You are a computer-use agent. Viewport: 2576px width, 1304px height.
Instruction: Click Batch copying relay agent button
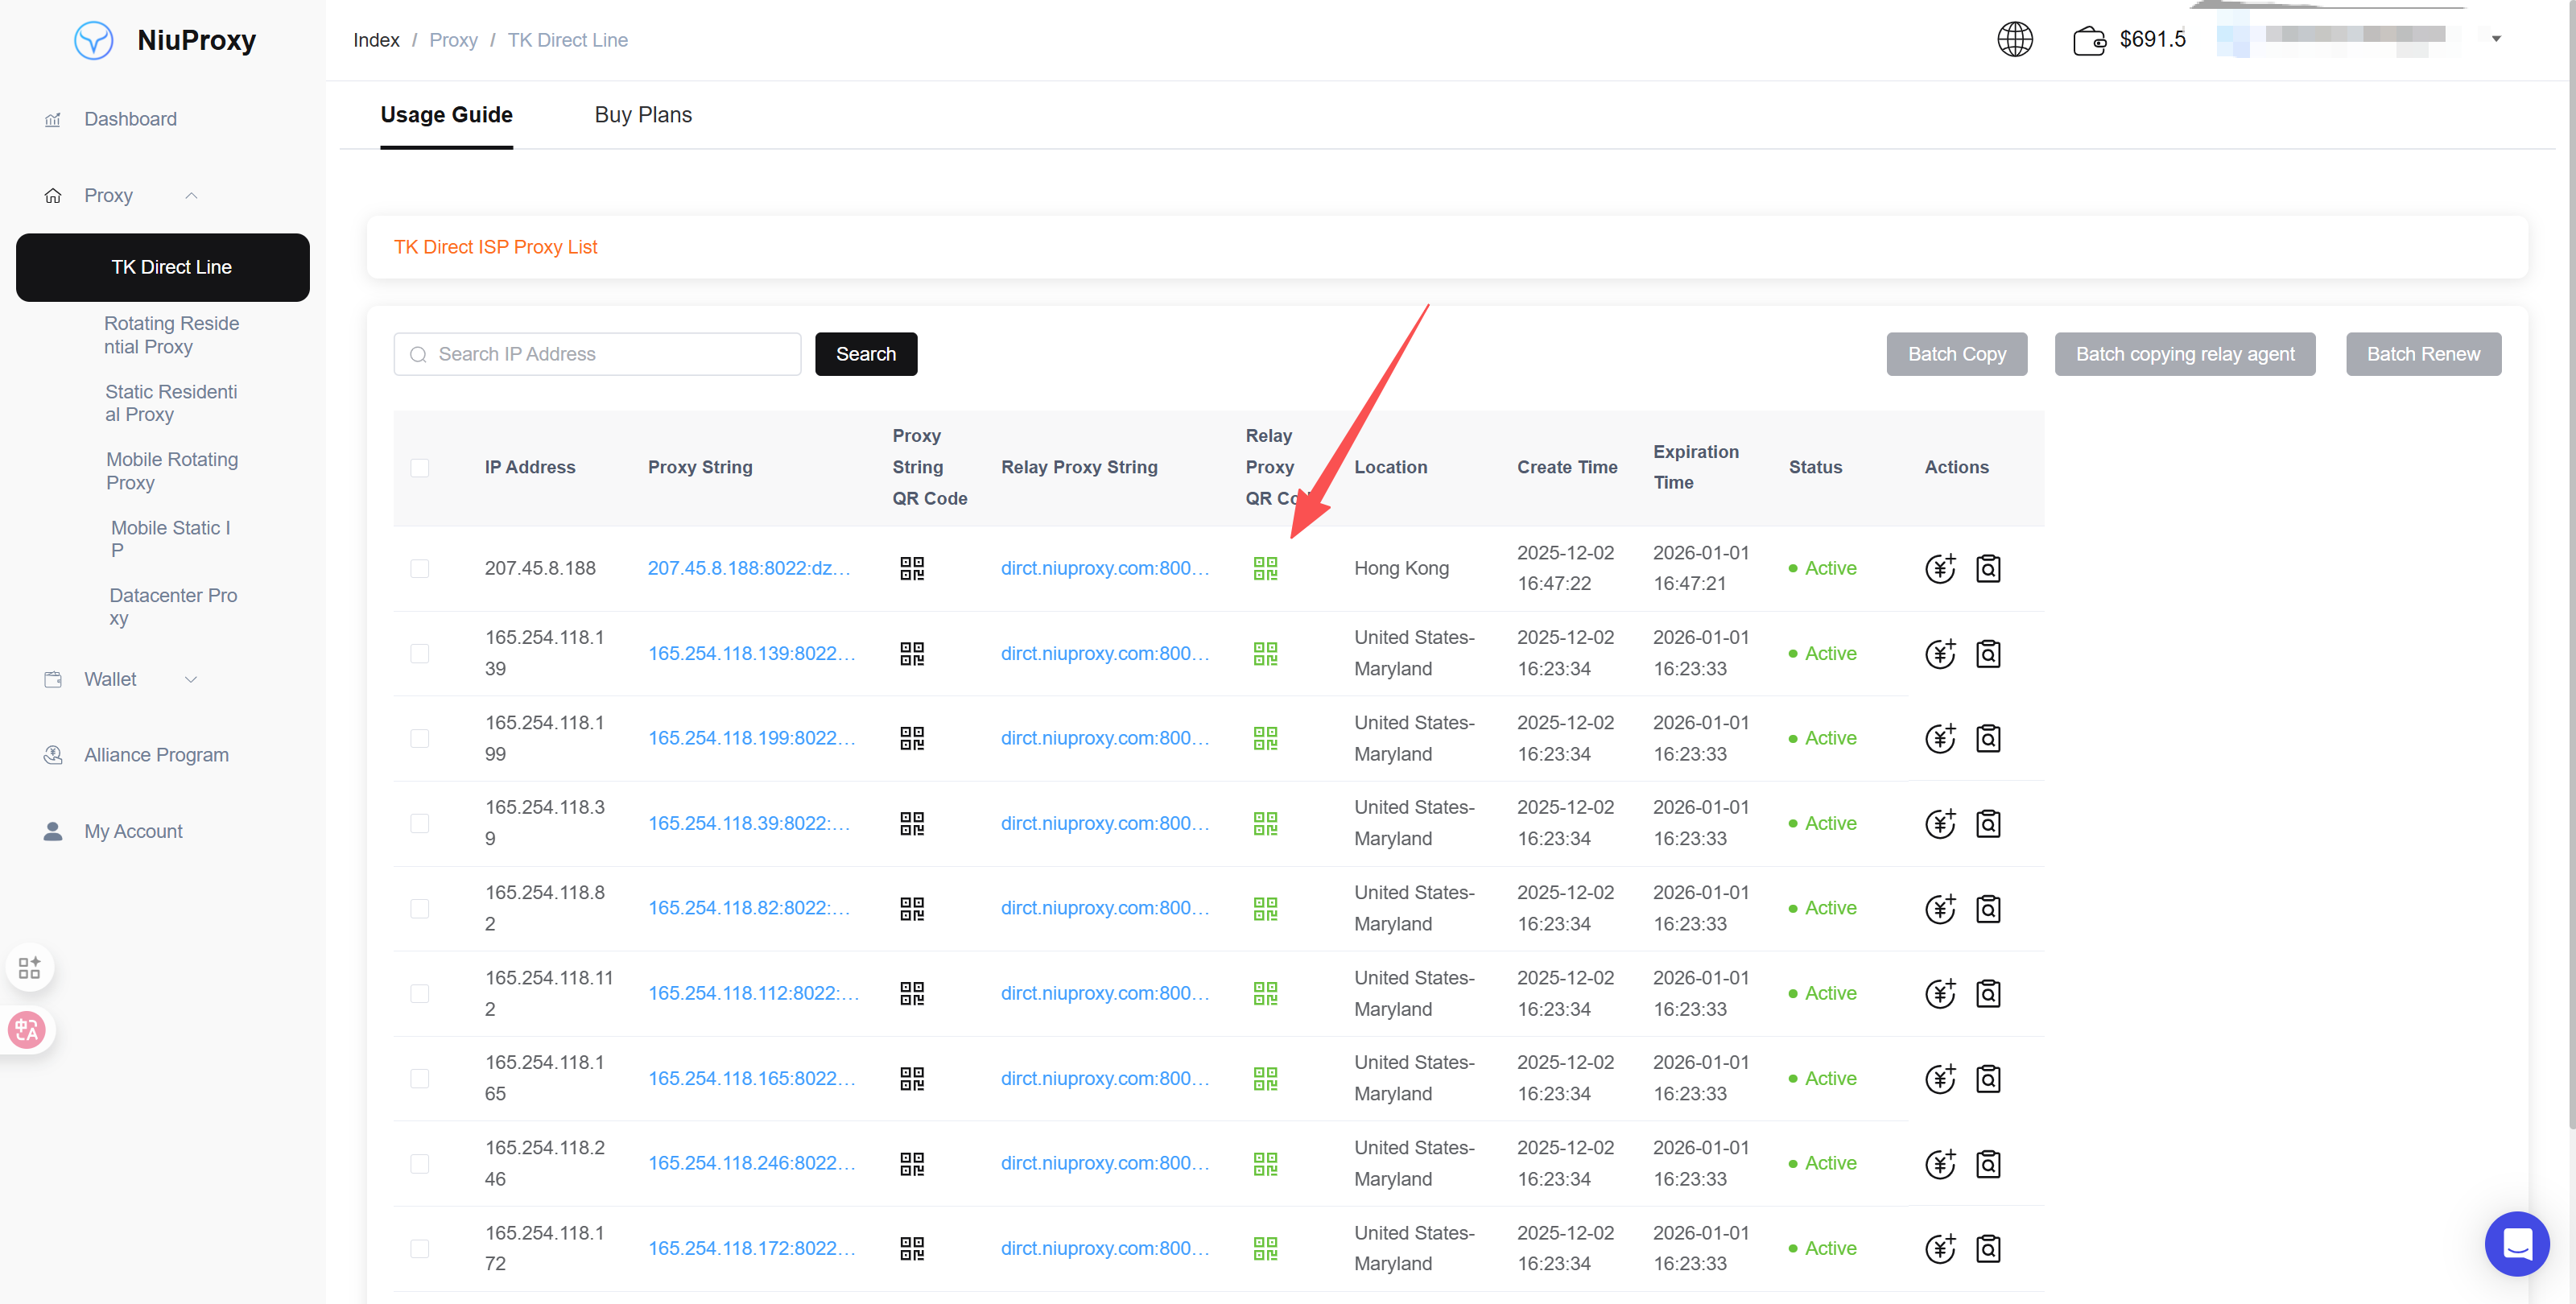click(x=2185, y=354)
